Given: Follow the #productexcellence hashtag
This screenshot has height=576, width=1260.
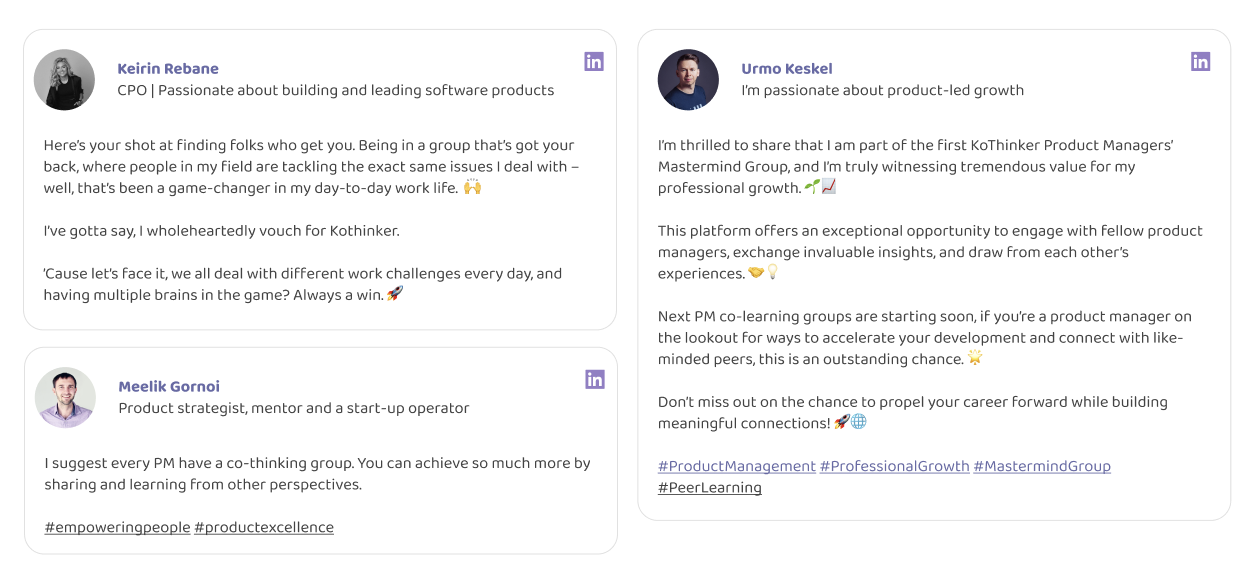Looking at the screenshot, I should [x=264, y=527].
